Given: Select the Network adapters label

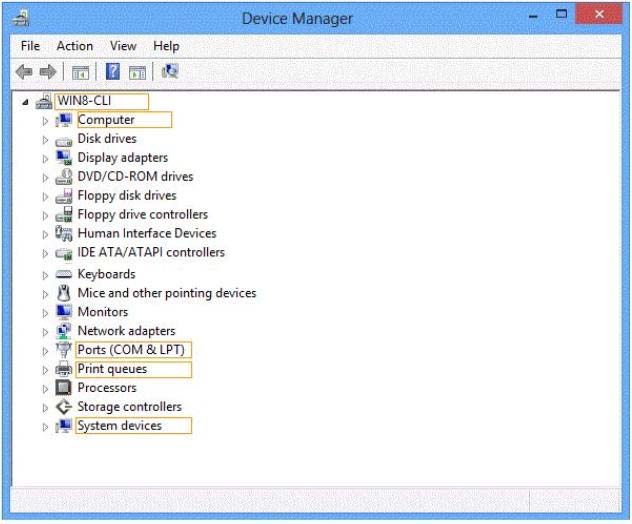Looking at the screenshot, I should click(x=126, y=331).
